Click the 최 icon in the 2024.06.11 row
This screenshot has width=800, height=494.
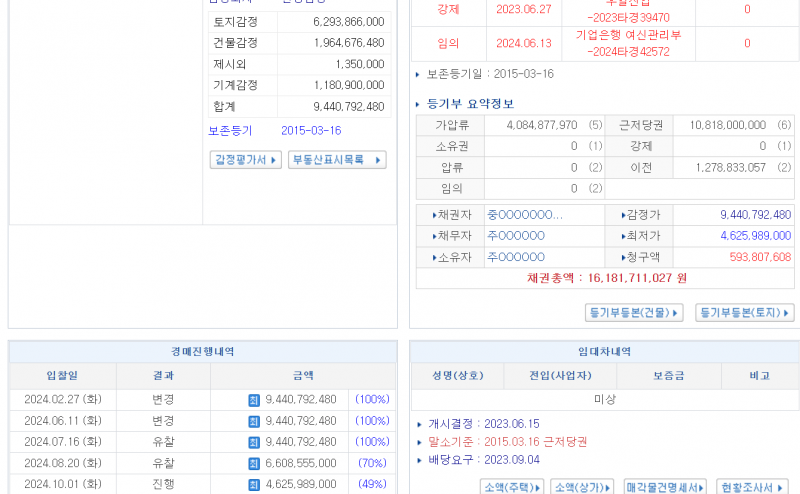[x=254, y=421]
